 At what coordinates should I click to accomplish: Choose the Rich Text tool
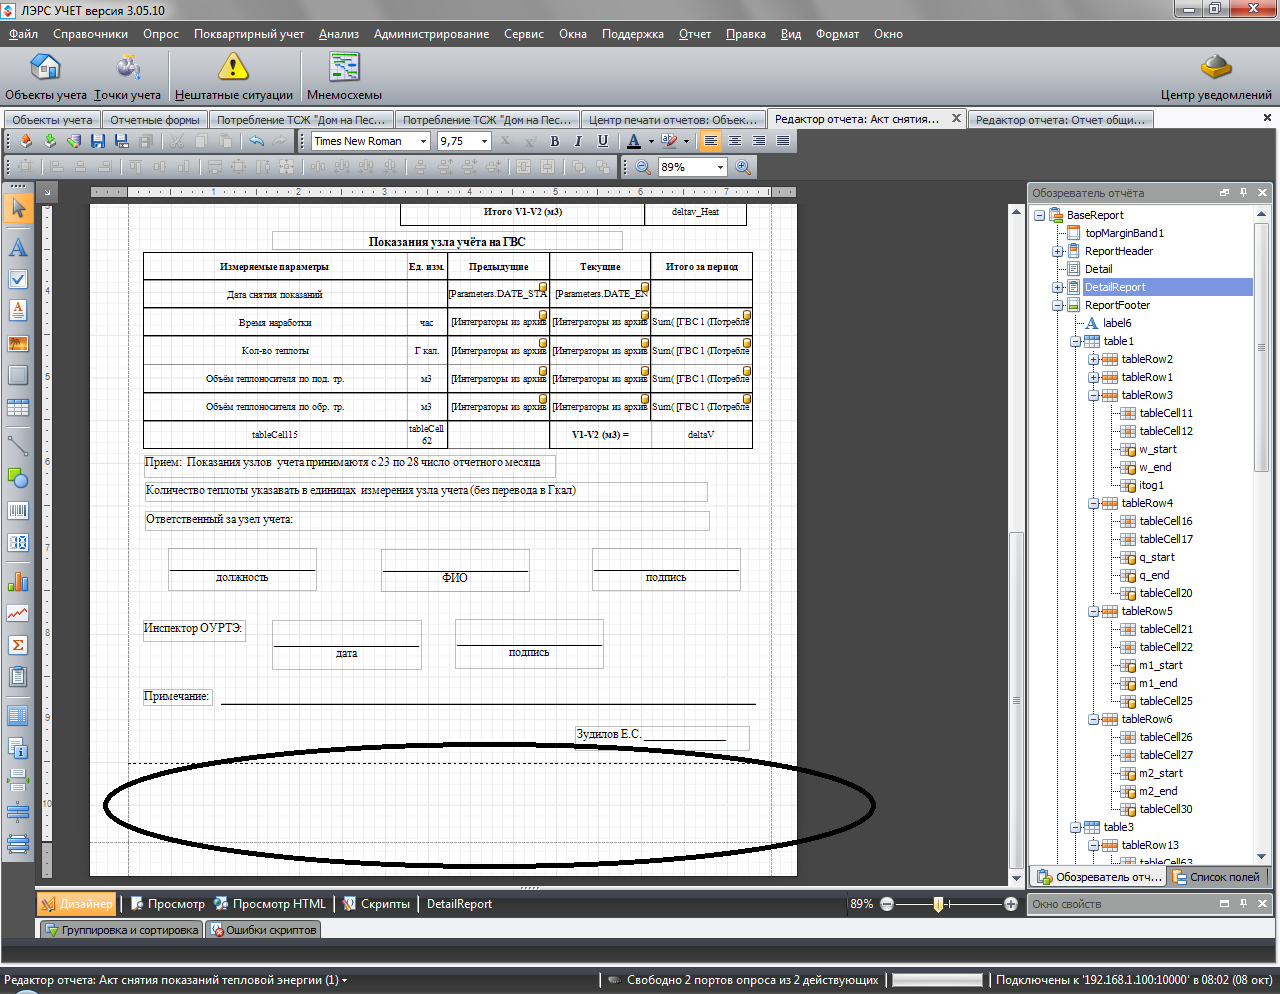[x=18, y=311]
